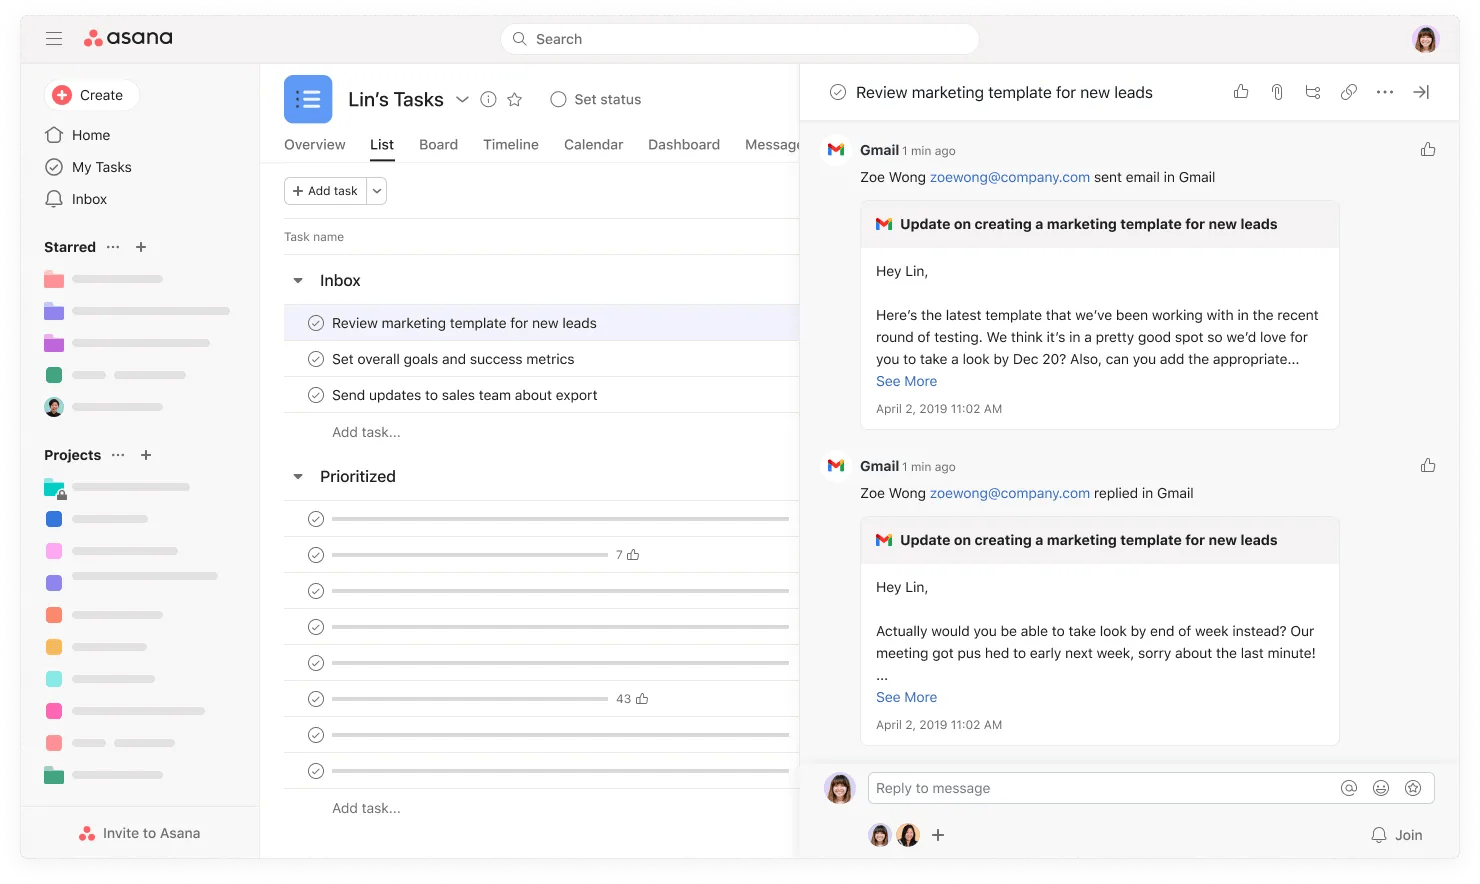Complete the task in the details pane header

click(x=838, y=92)
